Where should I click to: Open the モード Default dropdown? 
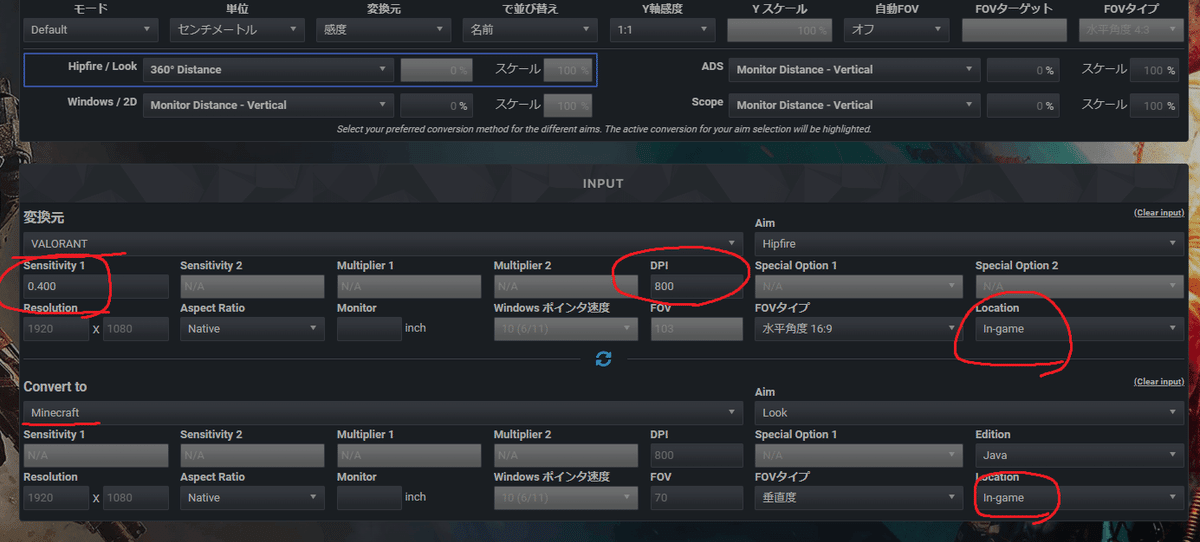(x=91, y=30)
